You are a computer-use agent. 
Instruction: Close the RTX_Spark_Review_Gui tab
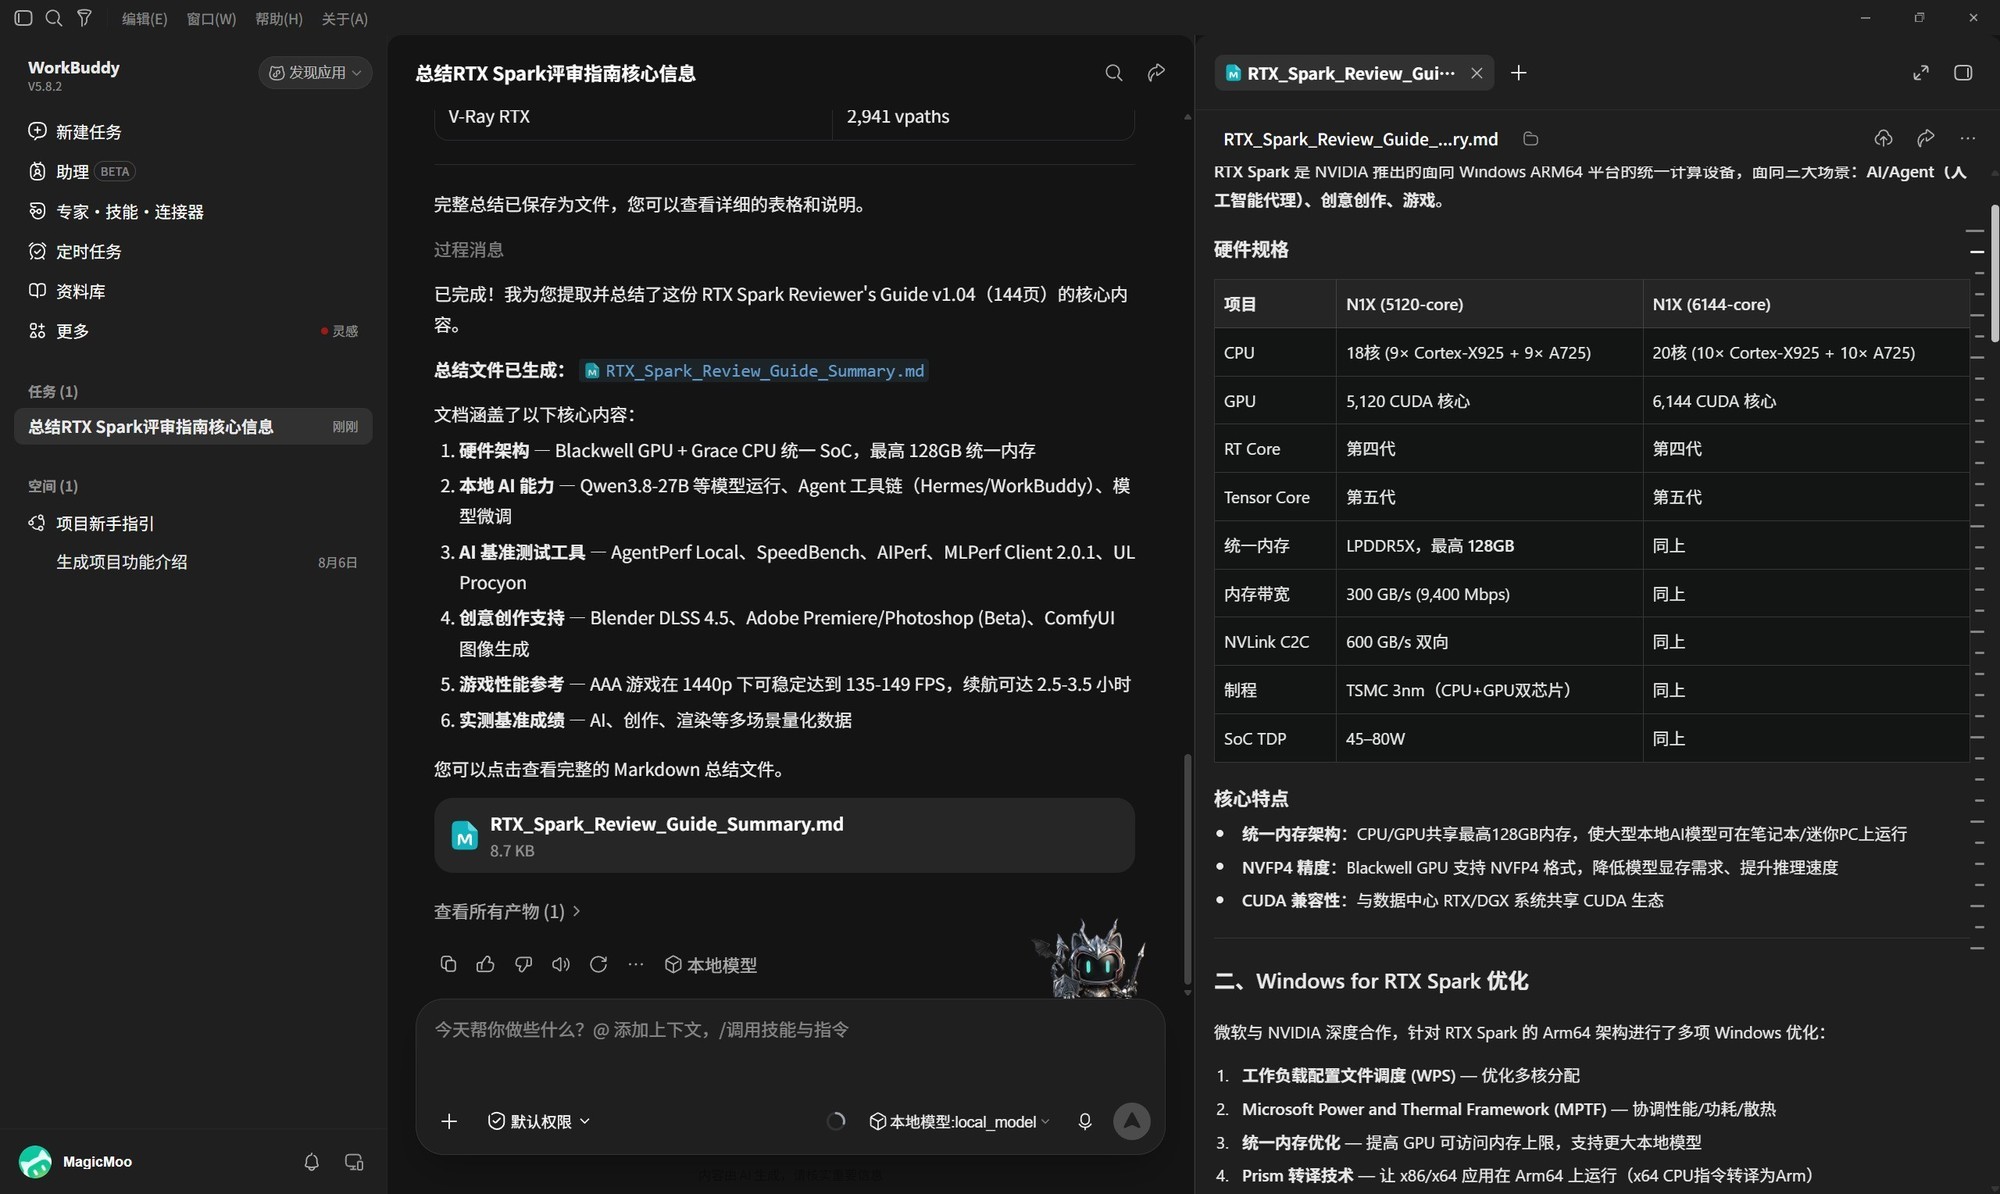[x=1476, y=73]
